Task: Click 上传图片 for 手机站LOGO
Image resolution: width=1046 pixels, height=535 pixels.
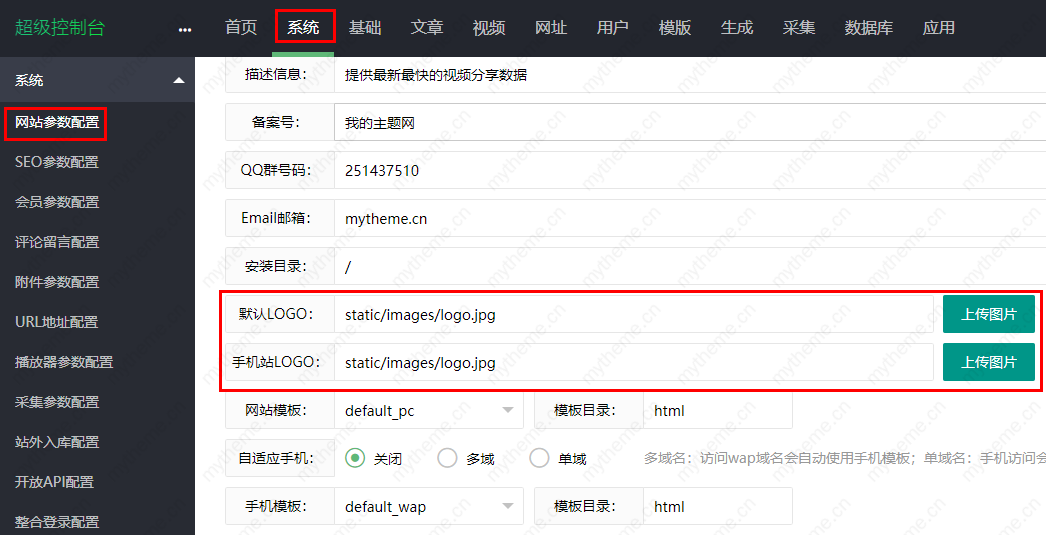Action: point(988,362)
